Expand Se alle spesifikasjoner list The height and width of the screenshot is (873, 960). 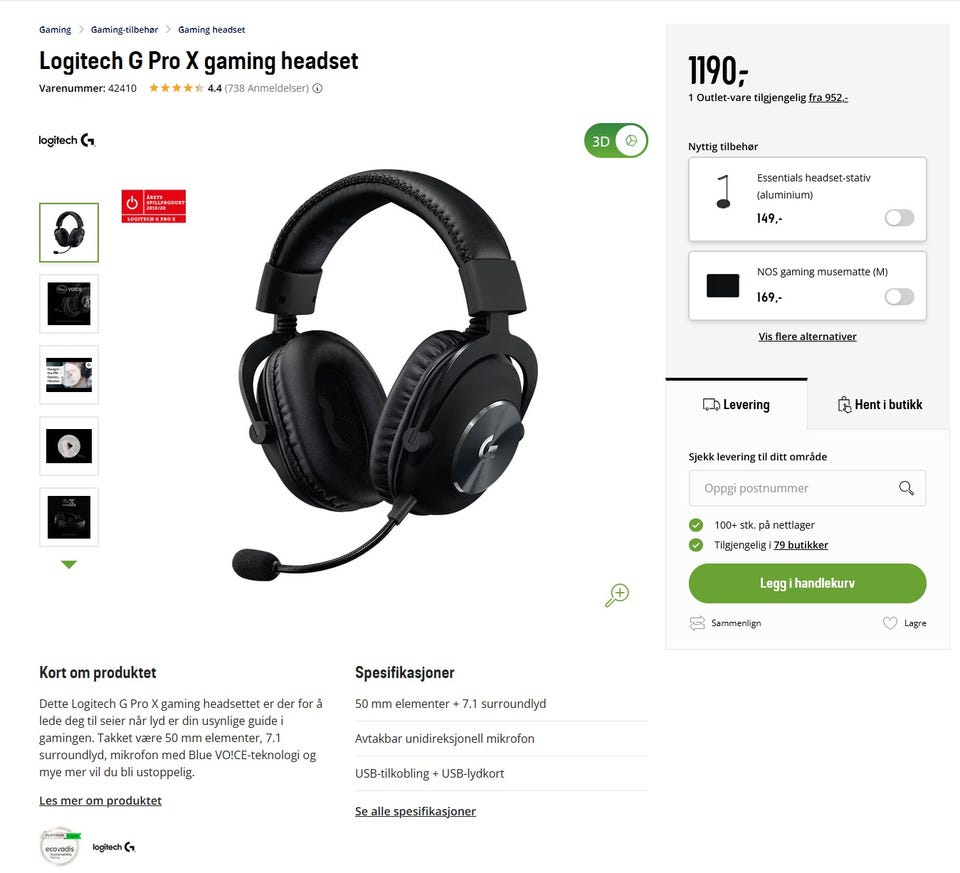(x=415, y=811)
